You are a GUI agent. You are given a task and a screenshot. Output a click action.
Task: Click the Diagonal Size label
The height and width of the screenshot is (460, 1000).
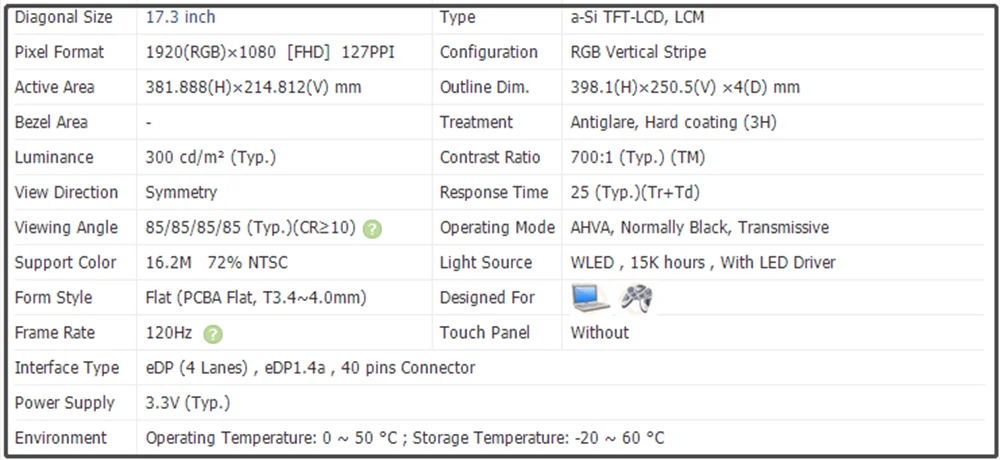(64, 17)
